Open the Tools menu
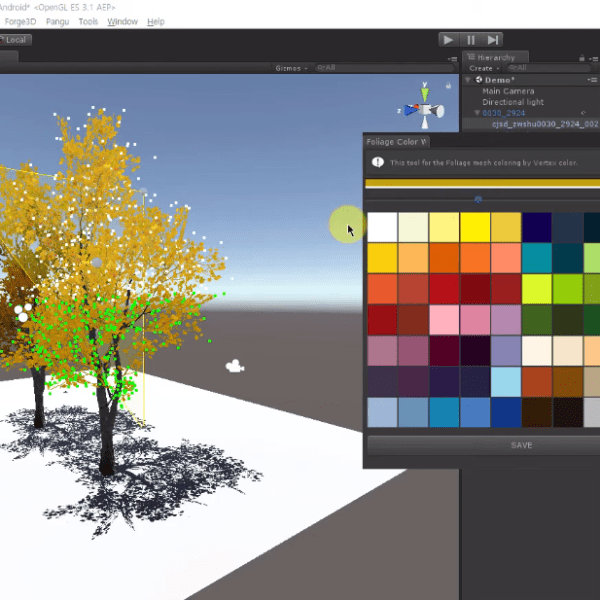The width and height of the screenshot is (600, 600). click(88, 21)
